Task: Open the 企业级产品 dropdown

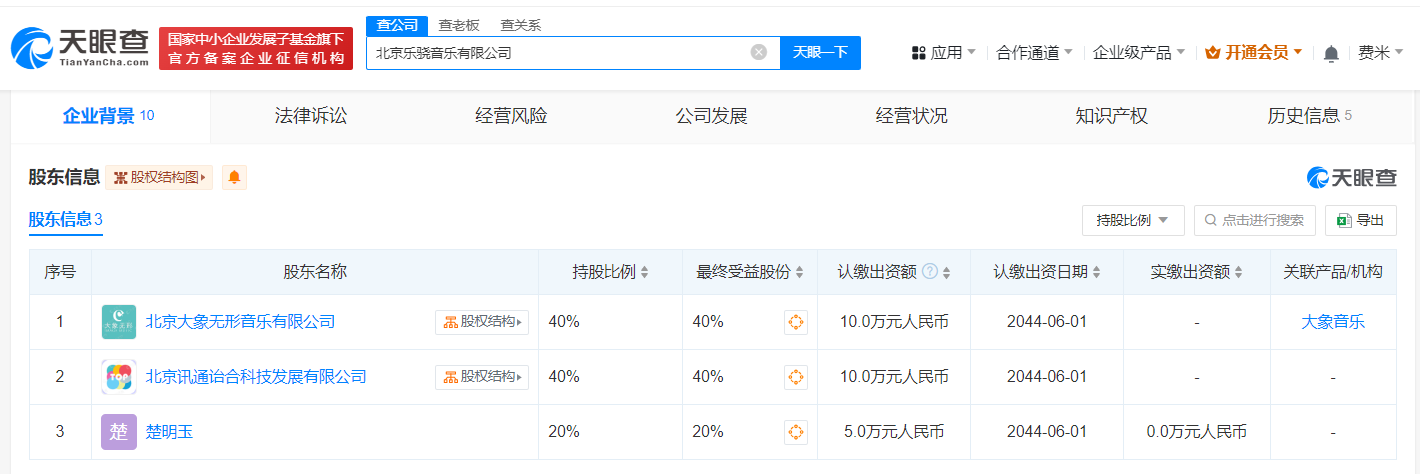Action: coord(1138,52)
